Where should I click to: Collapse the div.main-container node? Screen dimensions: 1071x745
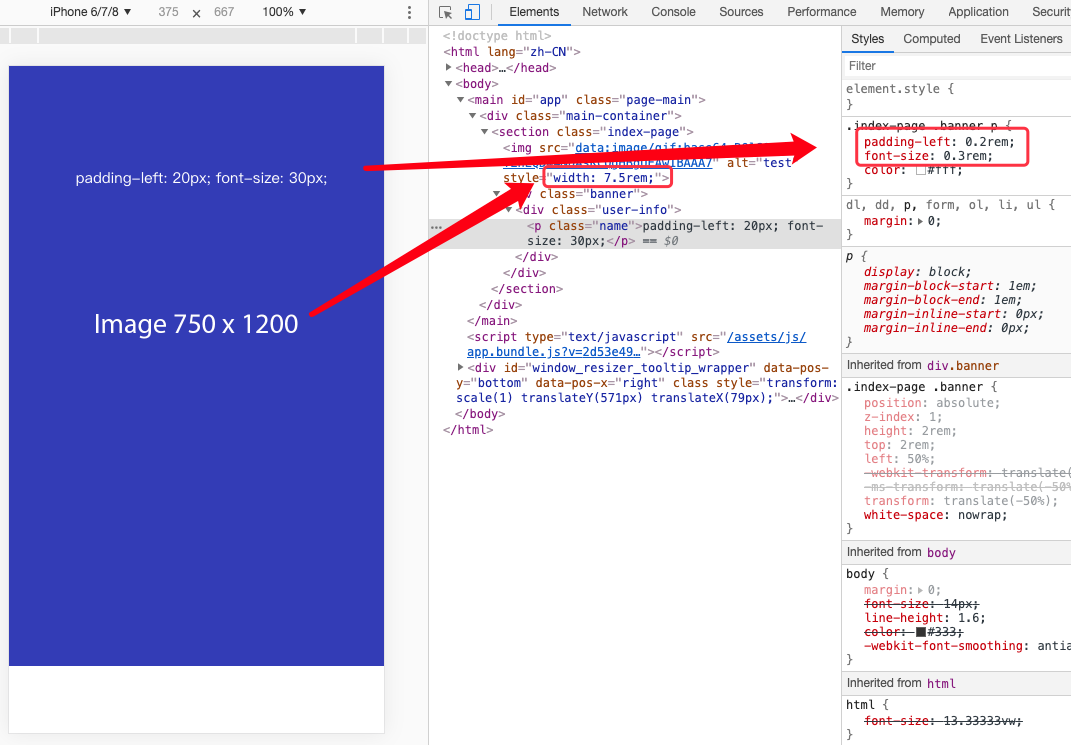pos(472,116)
